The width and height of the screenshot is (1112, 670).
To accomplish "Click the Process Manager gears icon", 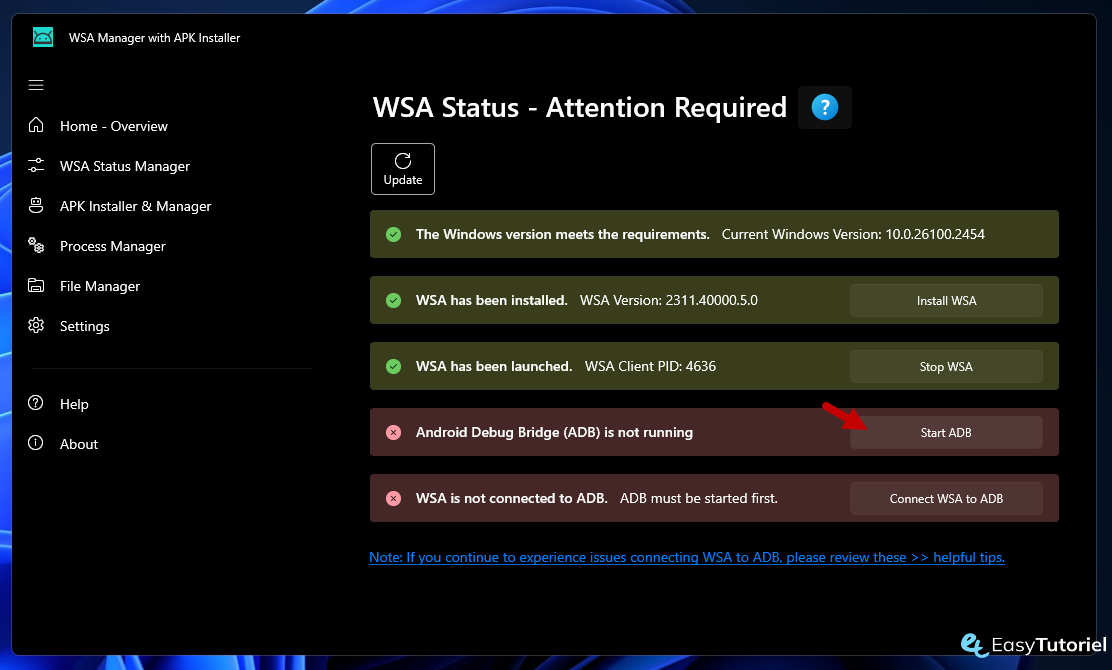I will pos(36,245).
